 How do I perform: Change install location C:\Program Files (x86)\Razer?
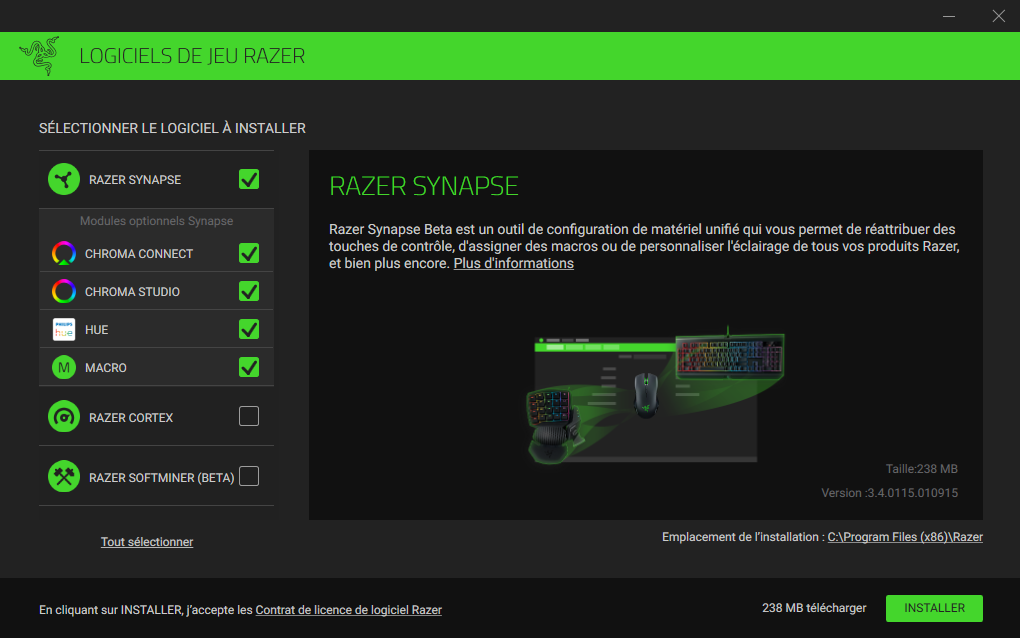905,537
